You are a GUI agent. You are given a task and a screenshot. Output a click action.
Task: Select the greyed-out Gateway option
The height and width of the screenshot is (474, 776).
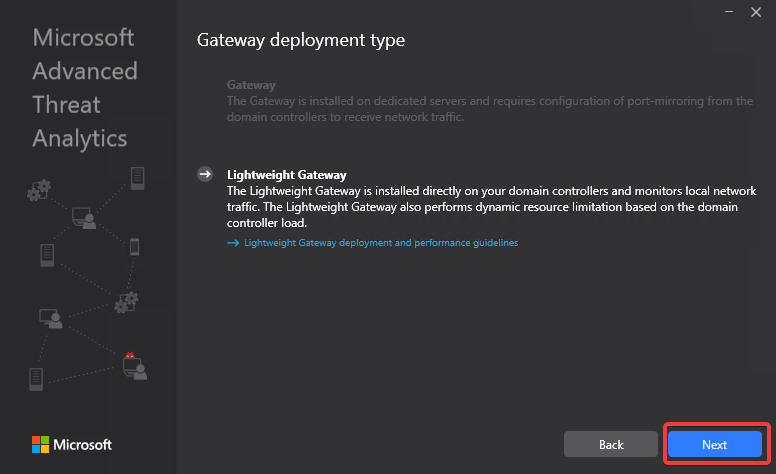251,86
